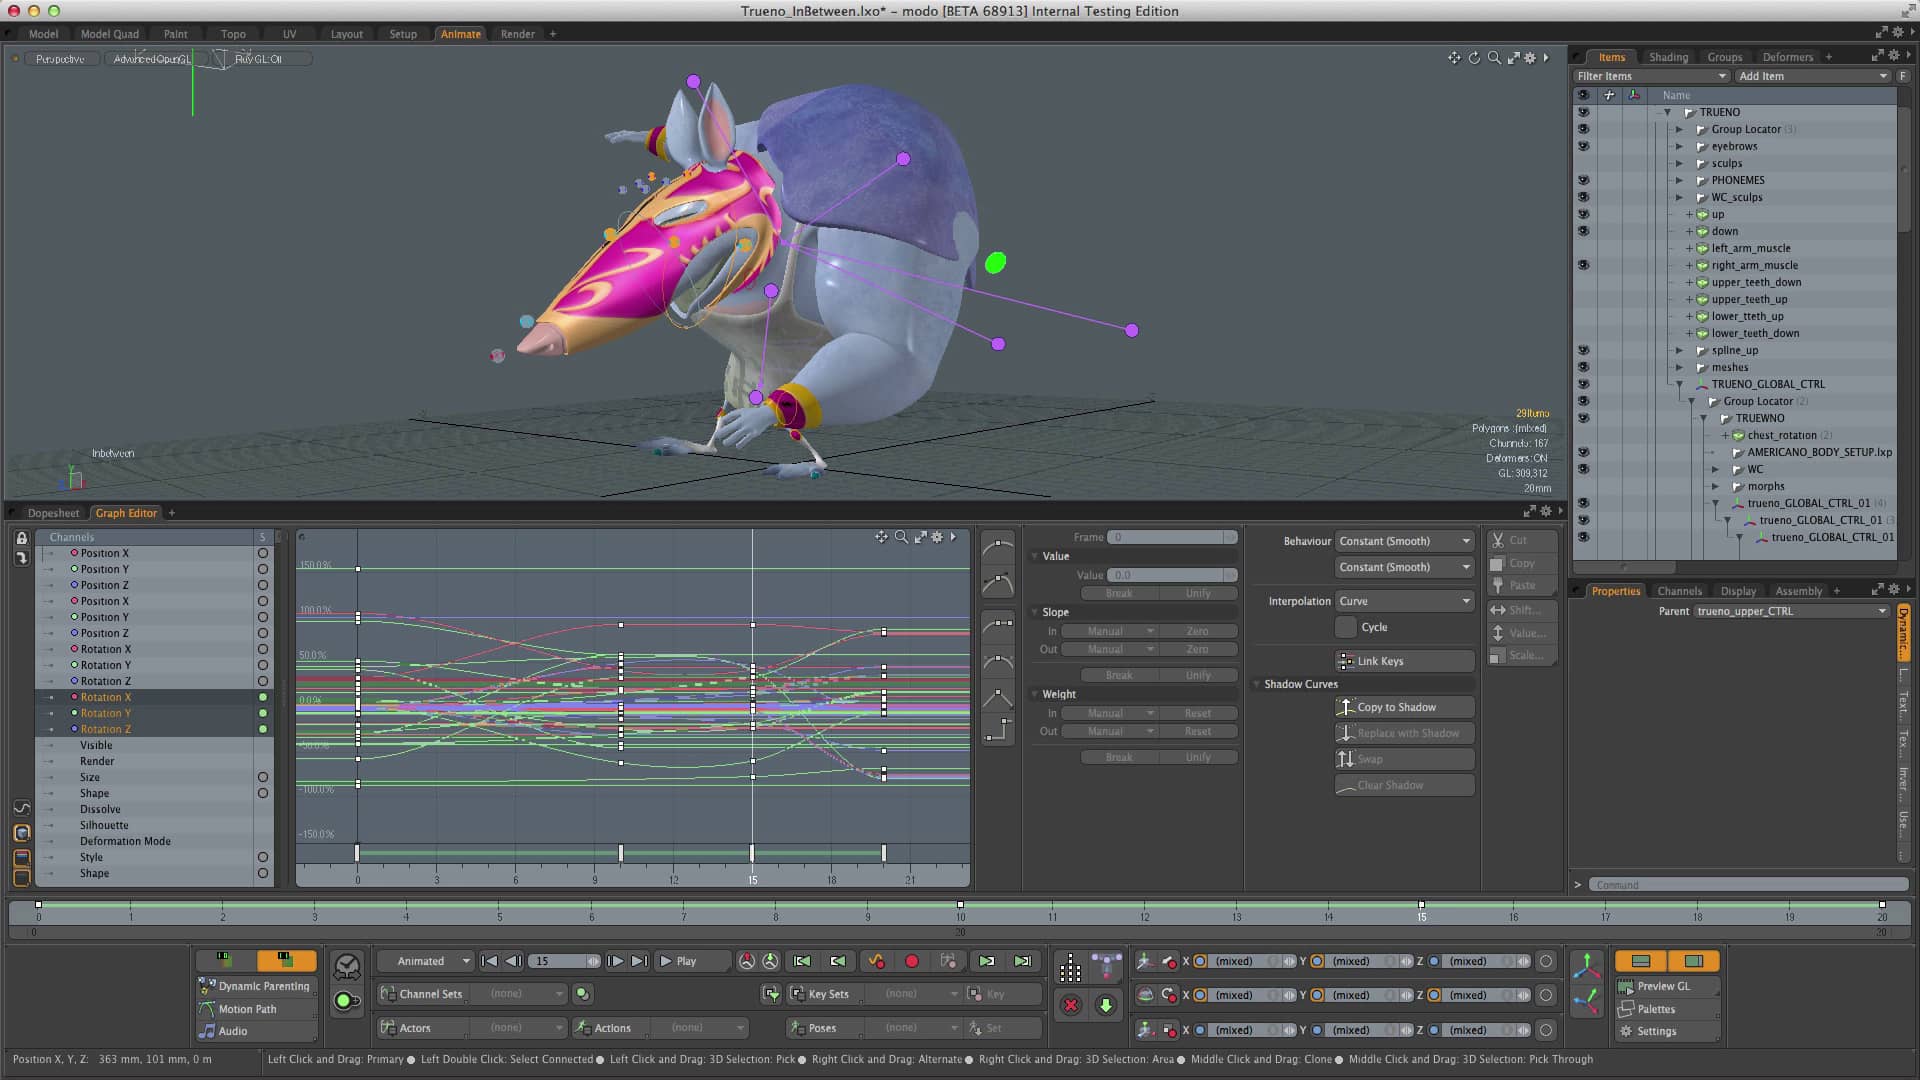Open the Shading panel tab

click(1667, 57)
